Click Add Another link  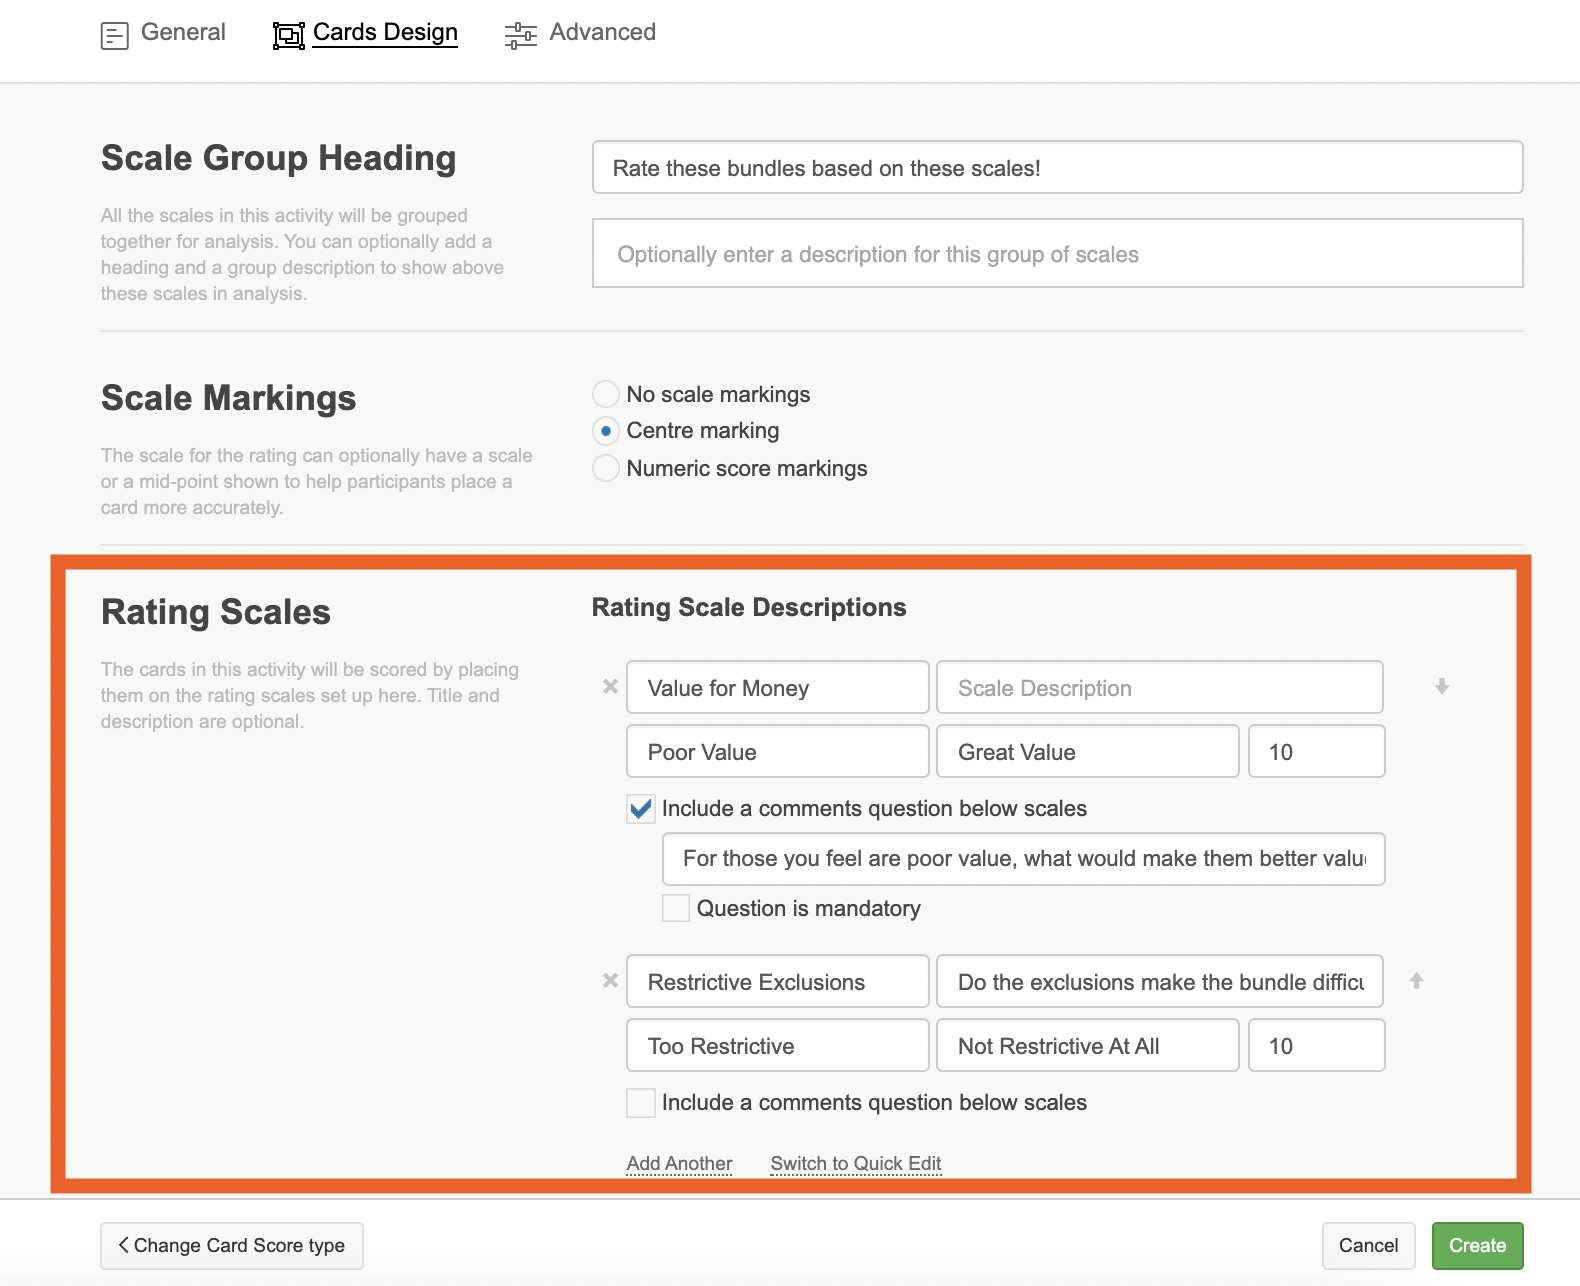point(679,1163)
